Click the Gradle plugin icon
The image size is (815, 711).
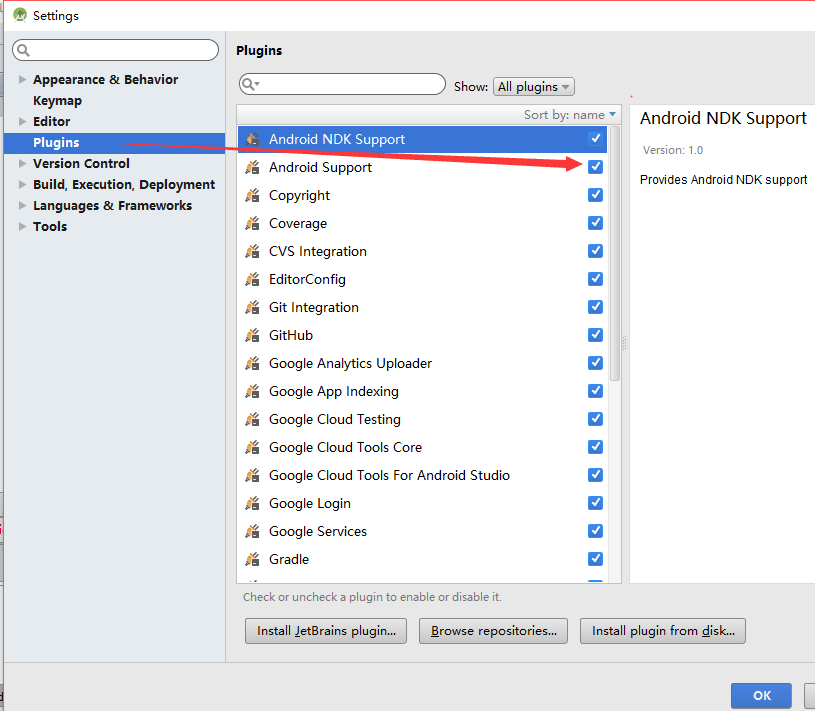tap(252, 560)
